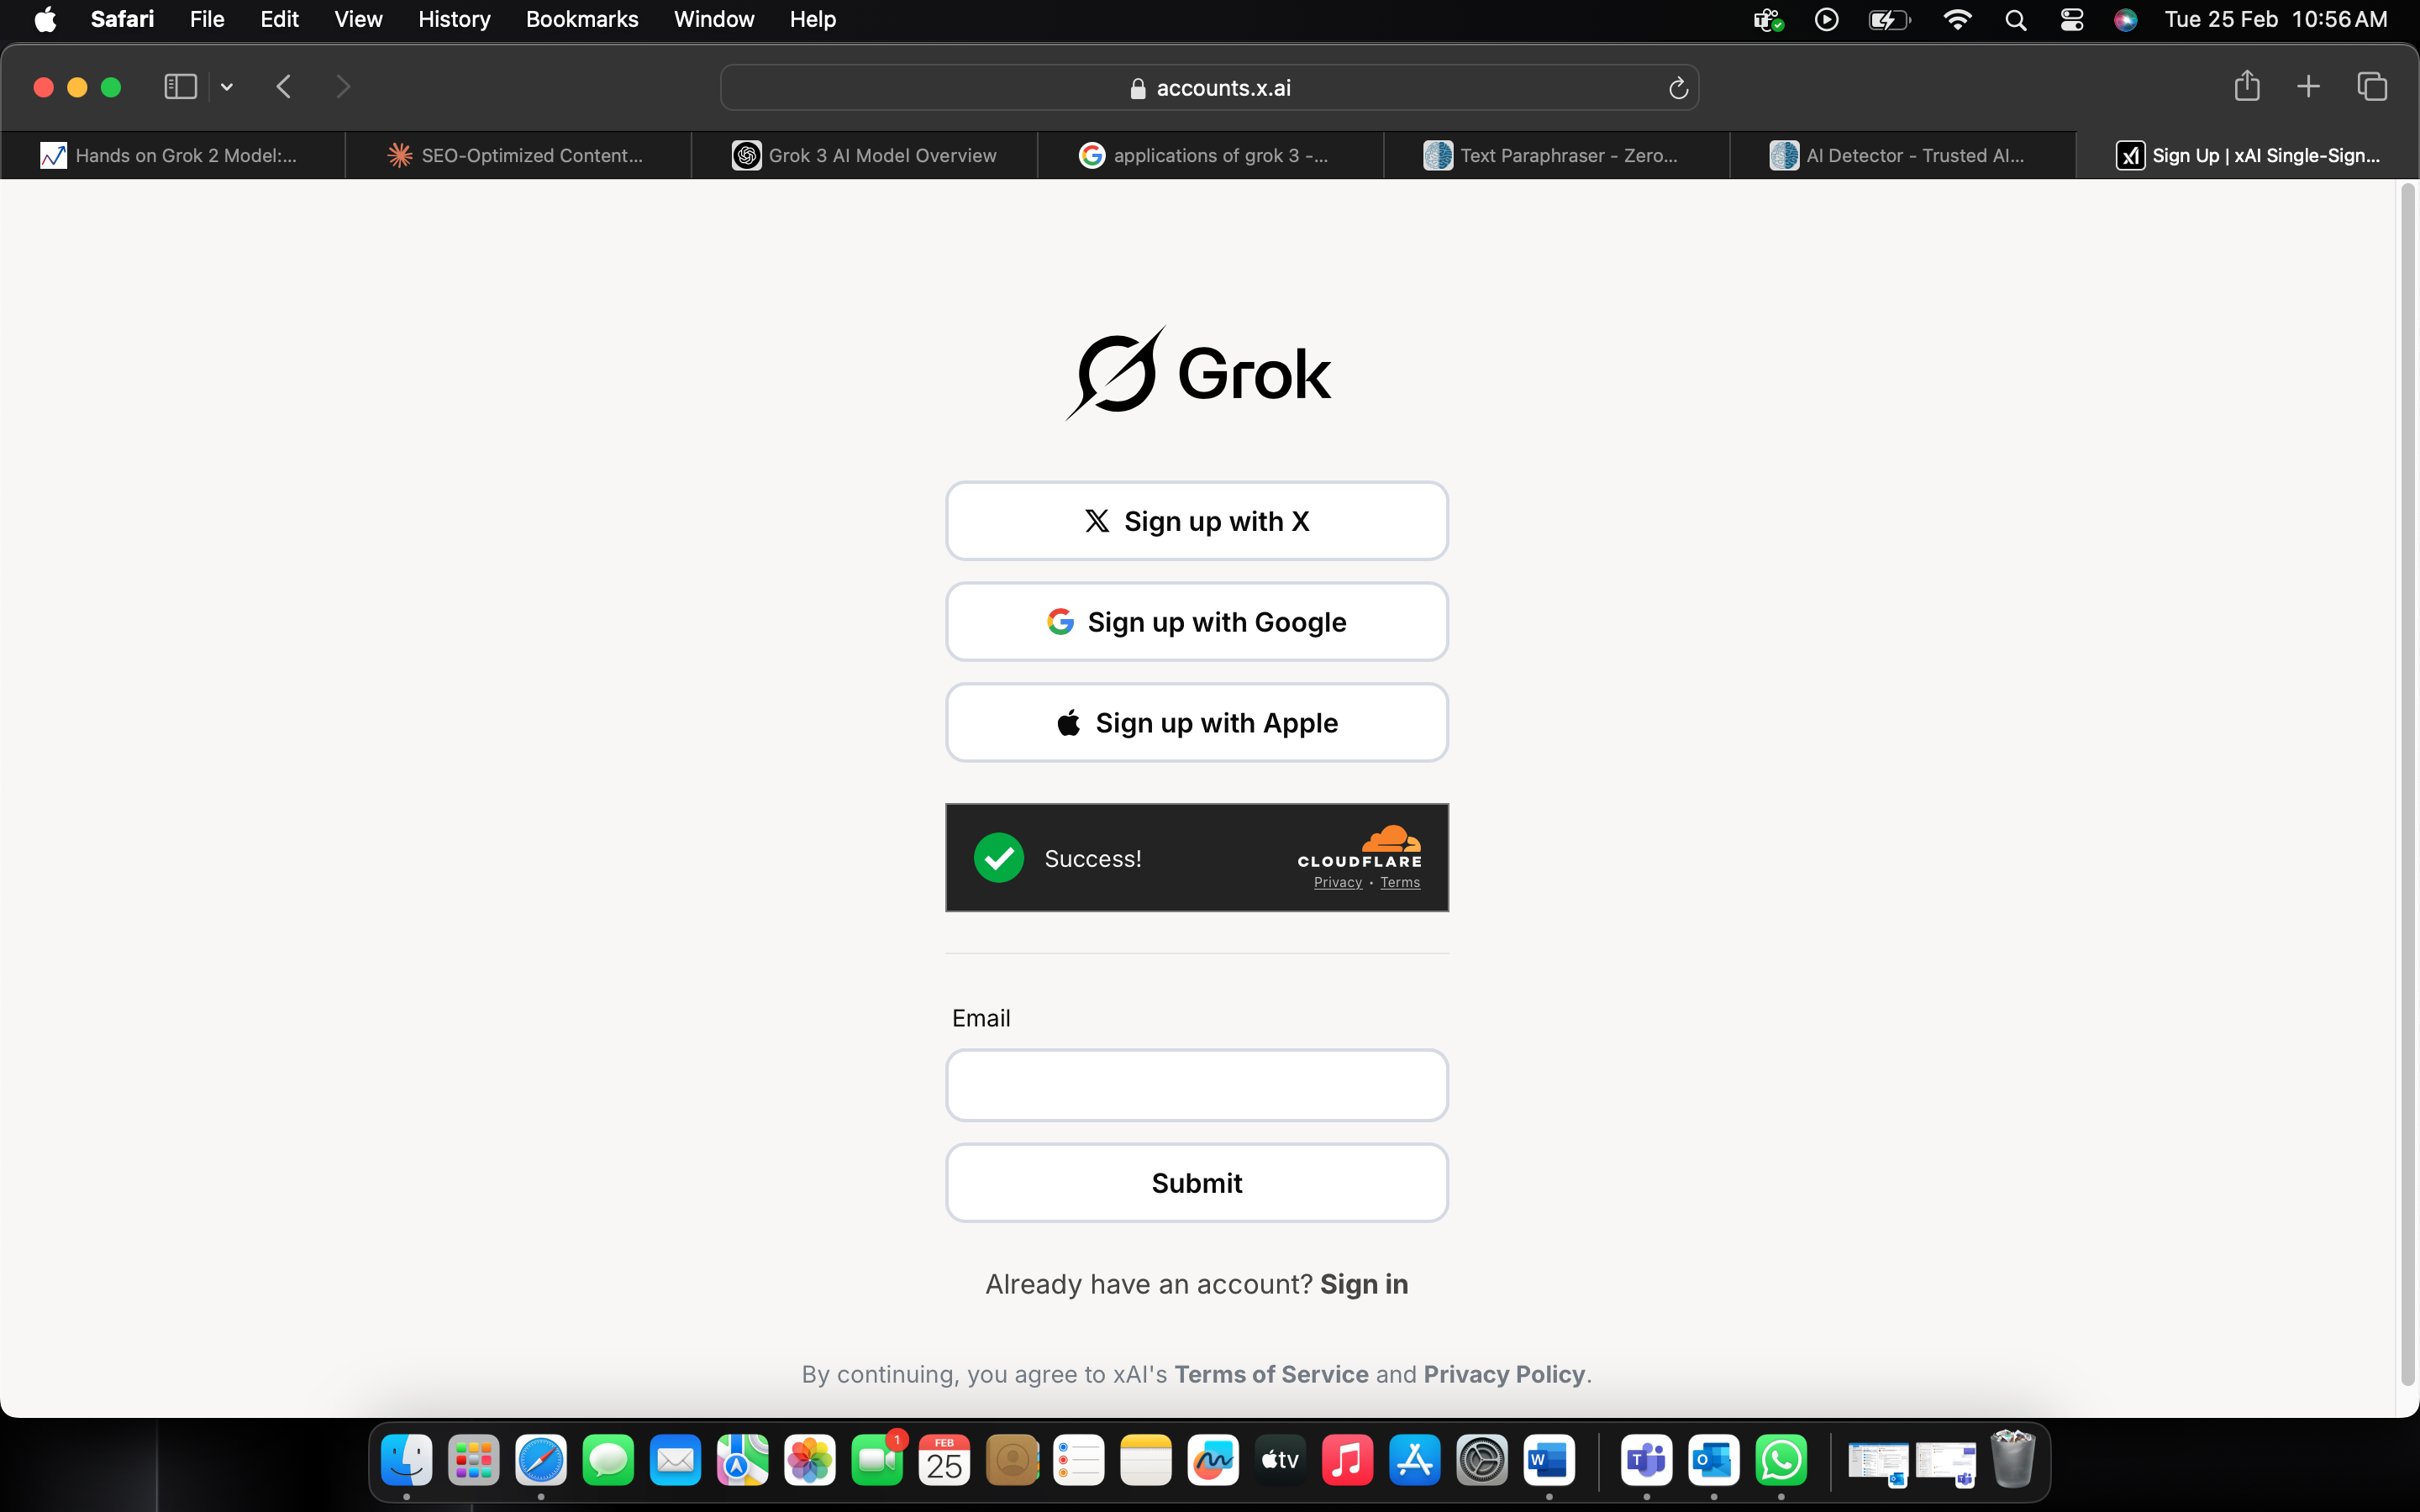Select the applications of grok 3 tab
The width and height of the screenshot is (2420, 1512).
tap(1210, 155)
